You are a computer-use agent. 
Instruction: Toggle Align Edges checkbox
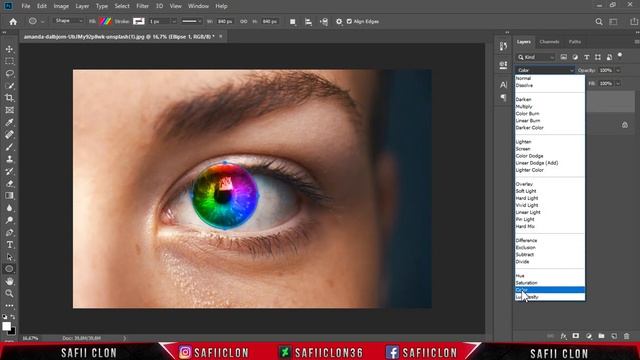coord(349,22)
